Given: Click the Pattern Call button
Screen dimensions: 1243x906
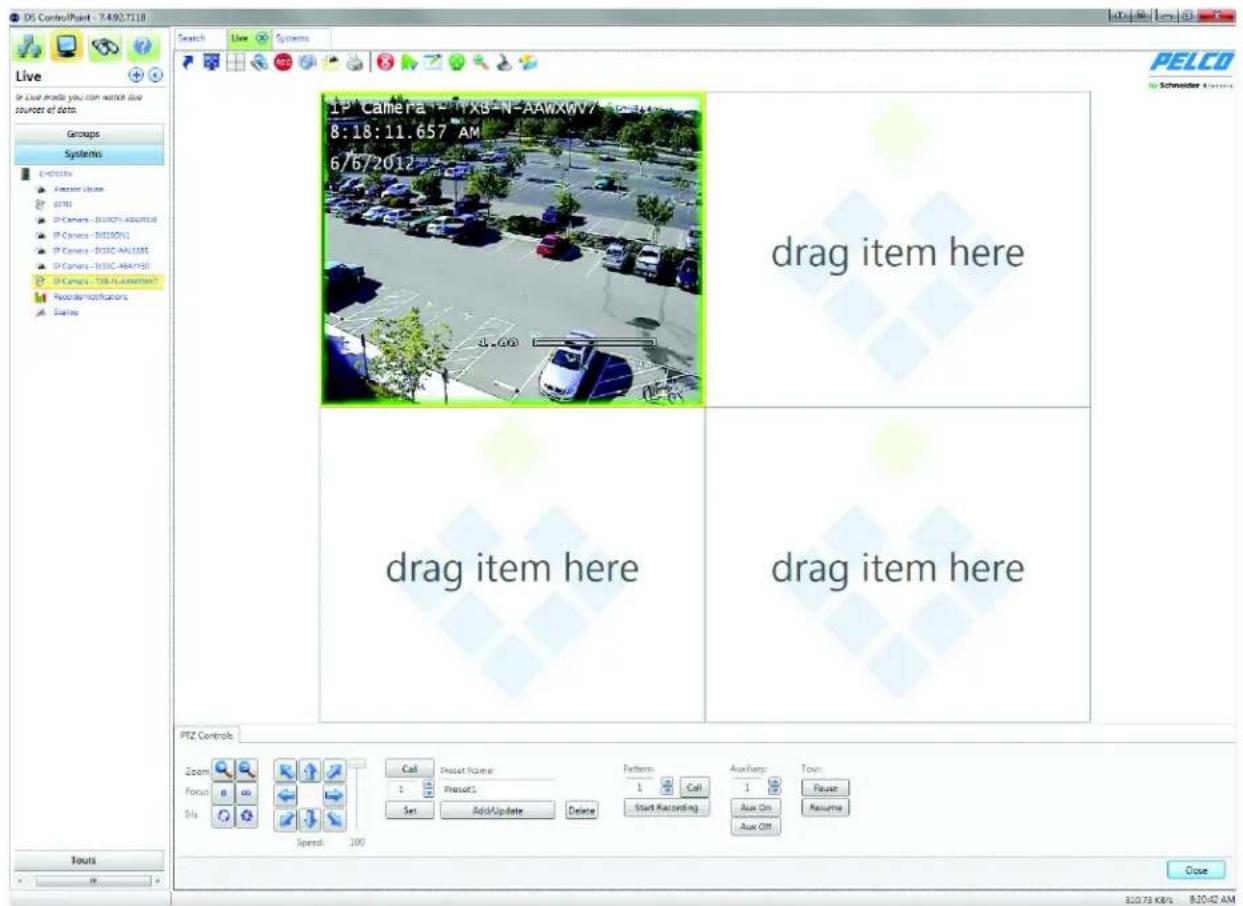Looking at the screenshot, I should [694, 788].
